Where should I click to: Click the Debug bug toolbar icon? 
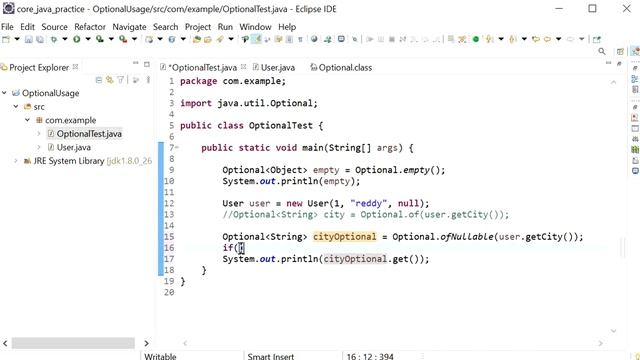pyautogui.click(x=53, y=39)
